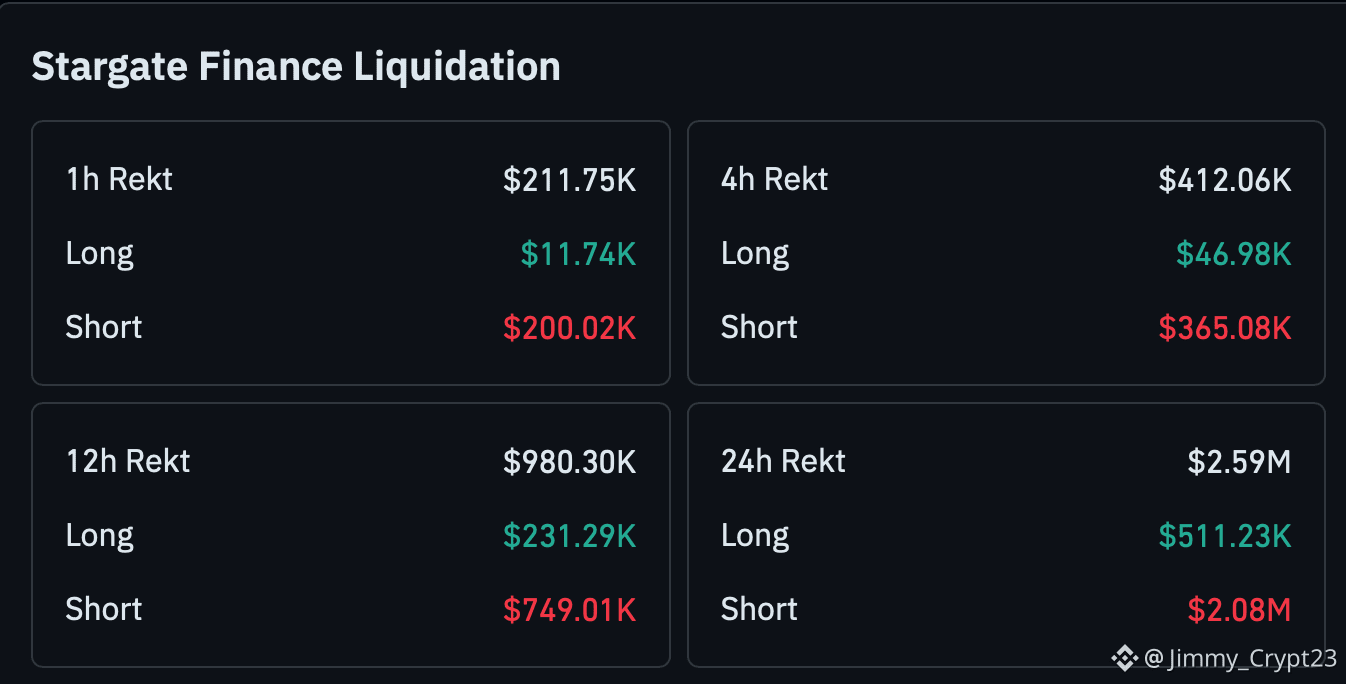
Task: Select the Stargate Finance Liquidation heading
Action: click(x=296, y=67)
